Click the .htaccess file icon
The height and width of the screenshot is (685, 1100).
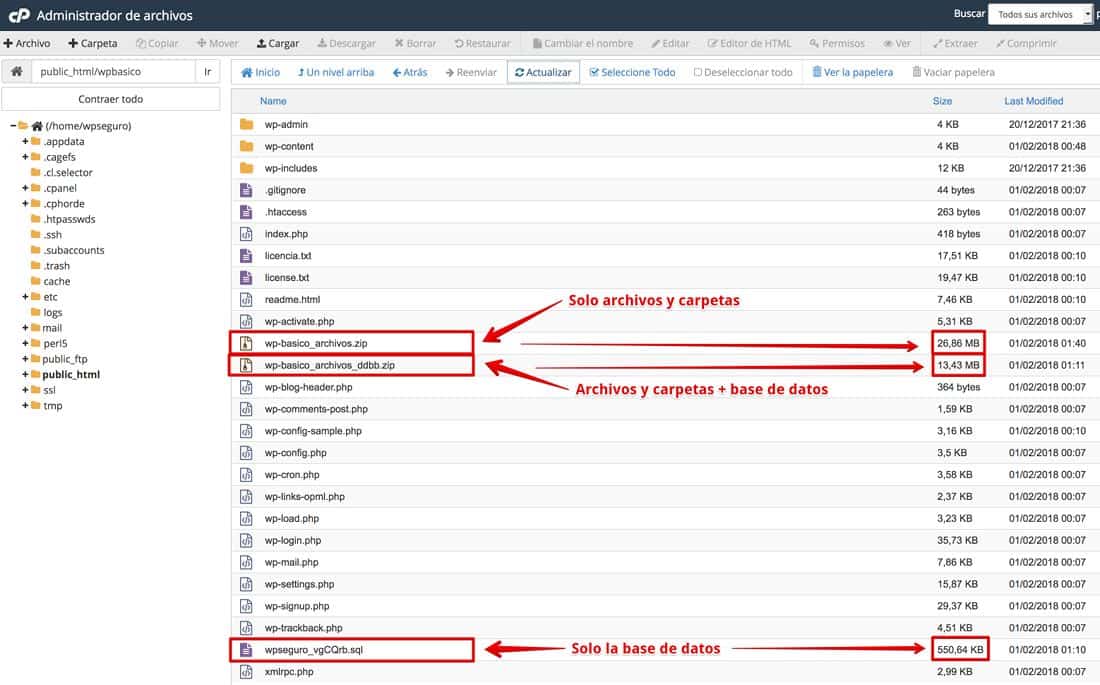246,211
